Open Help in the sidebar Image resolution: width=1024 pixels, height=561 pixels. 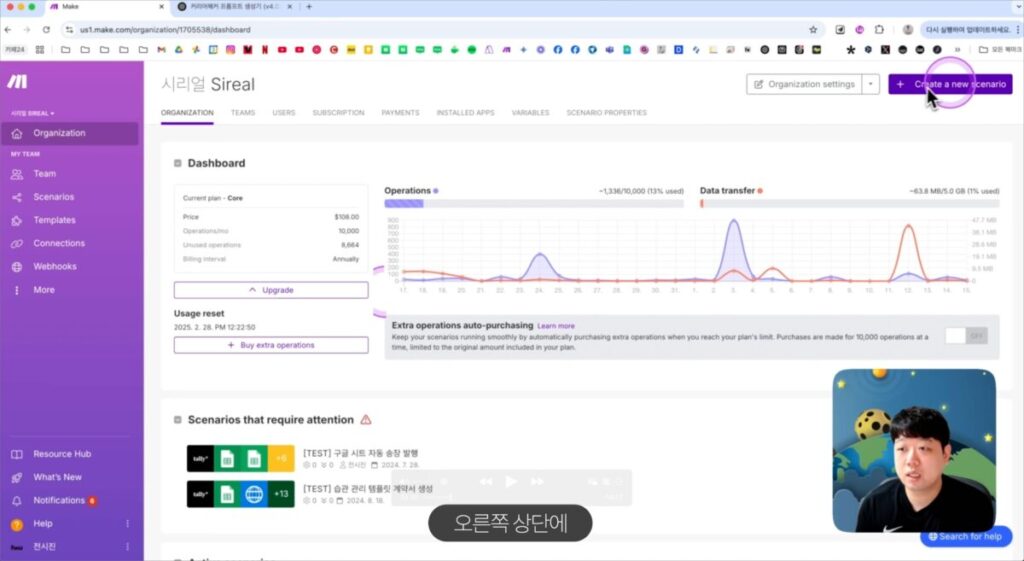coord(42,523)
